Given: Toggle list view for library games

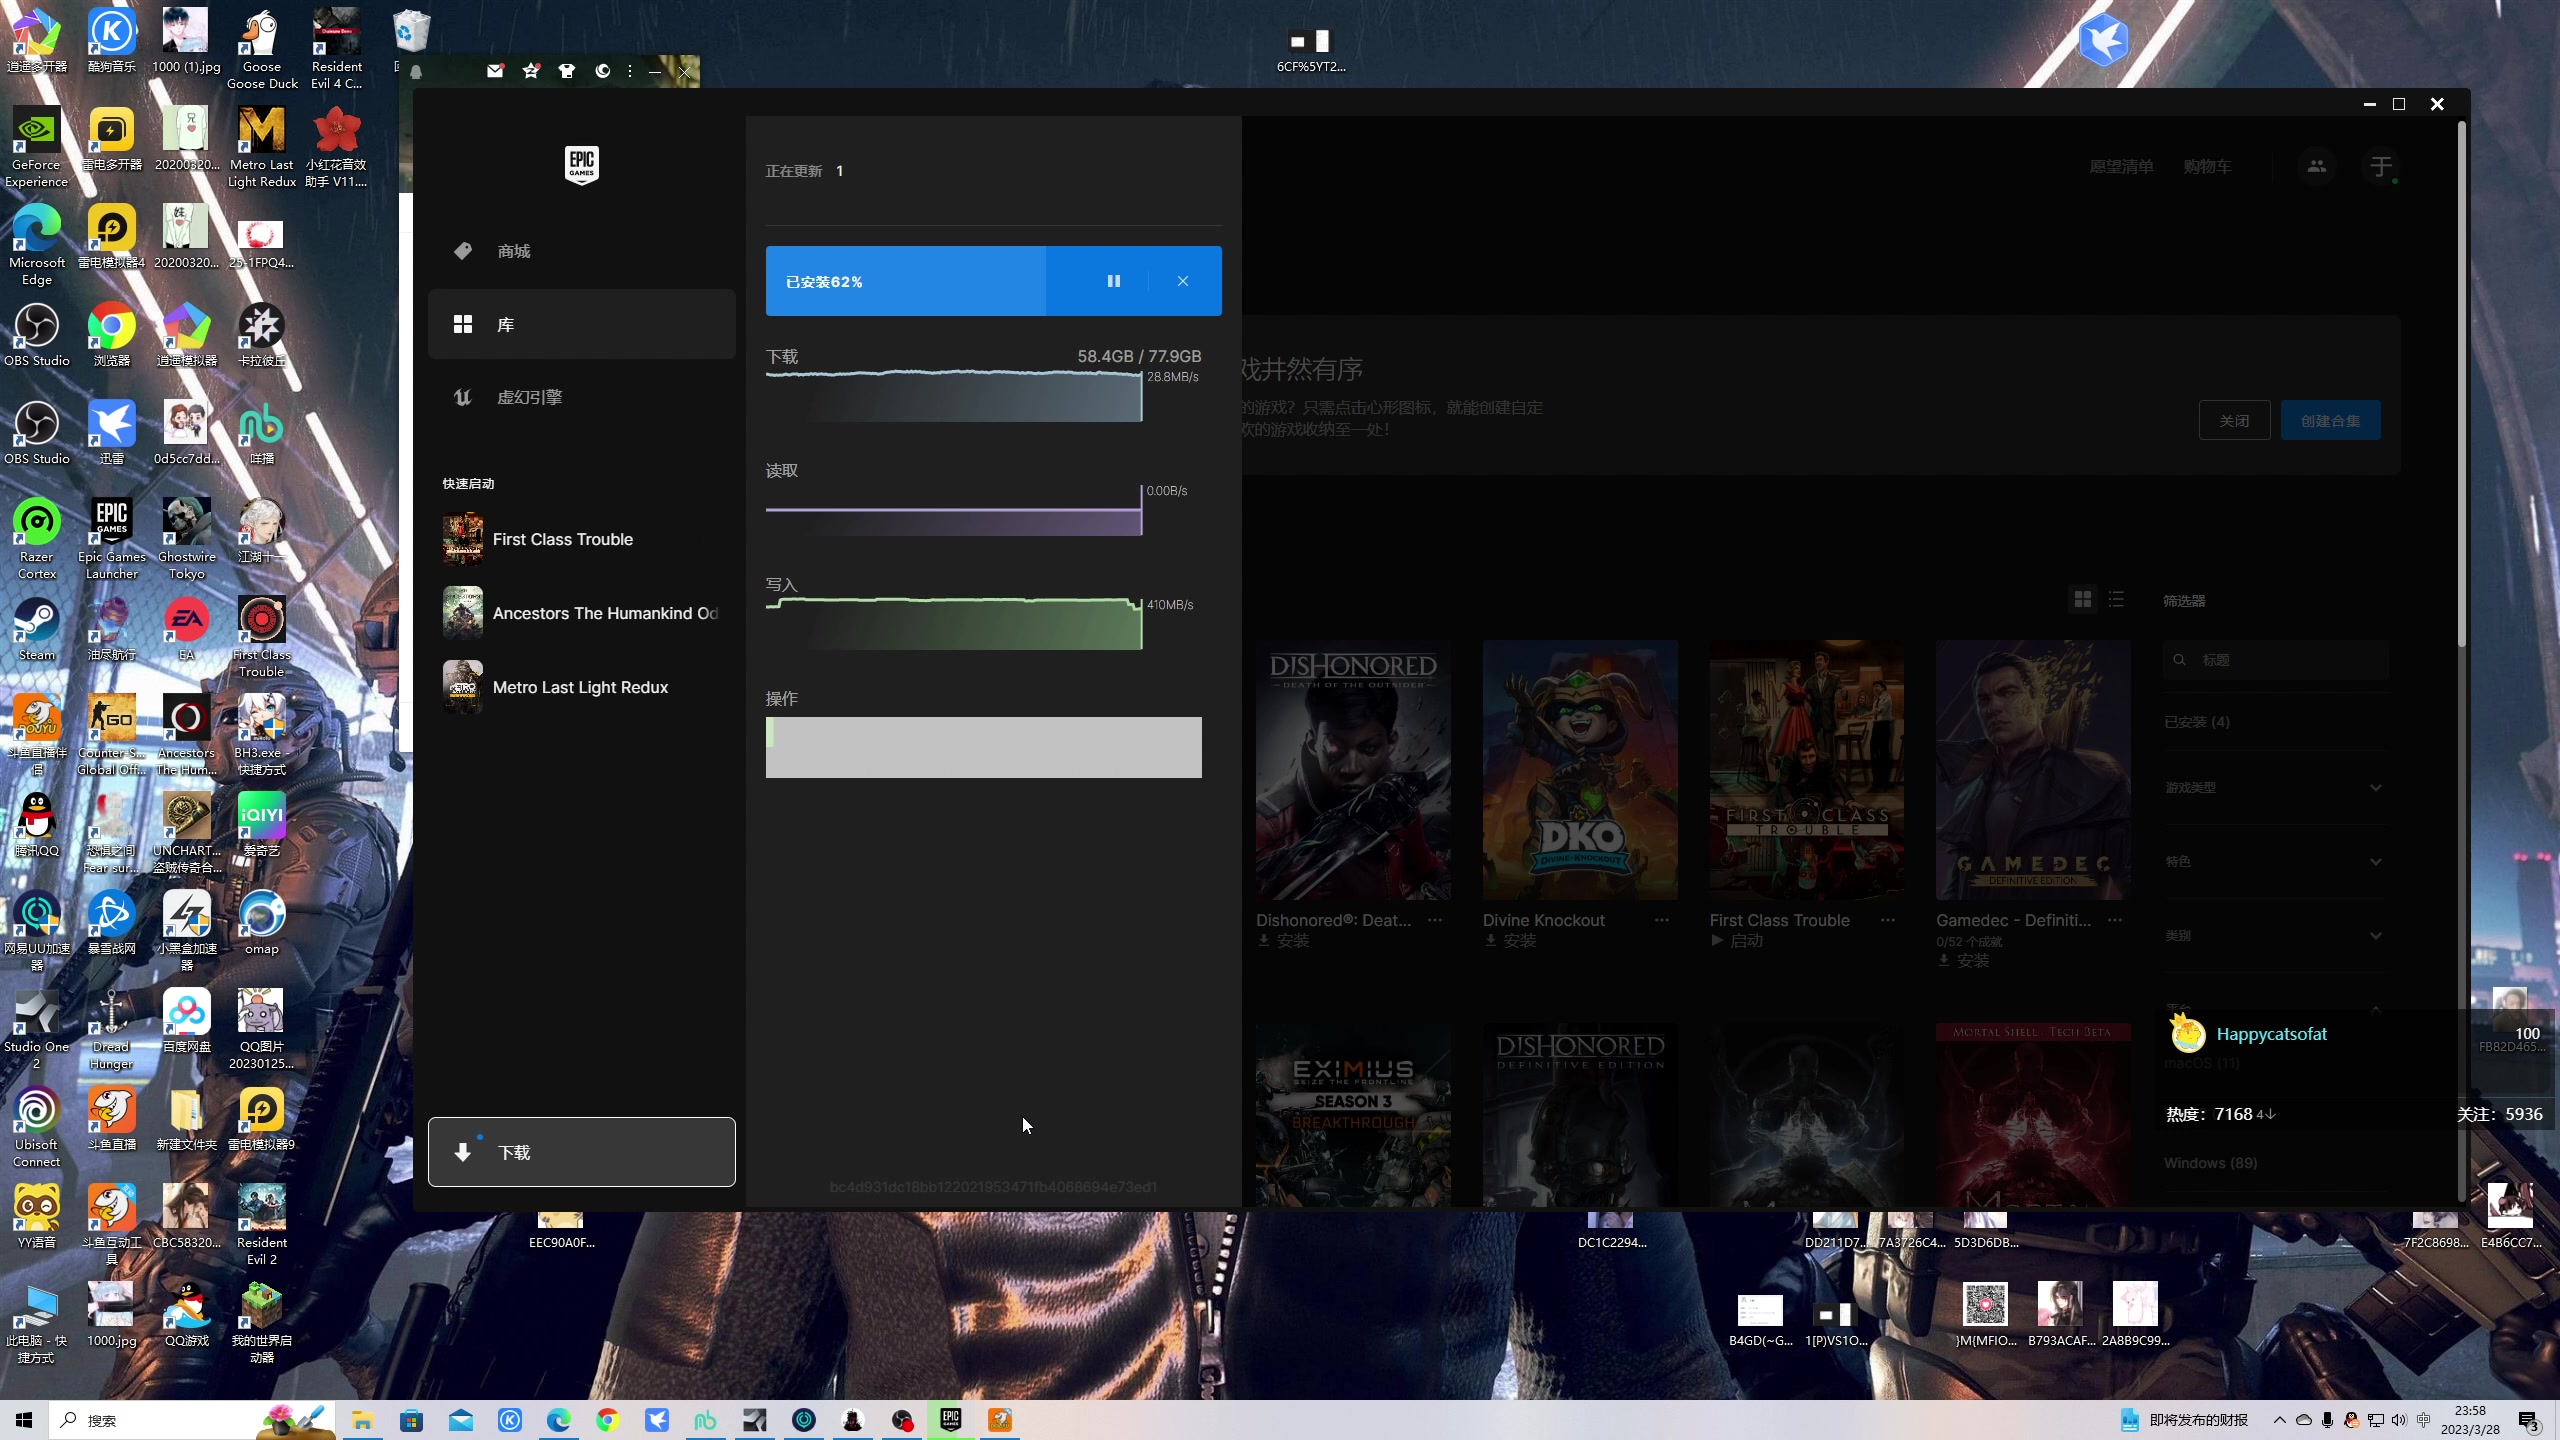Looking at the screenshot, I should (2117, 600).
